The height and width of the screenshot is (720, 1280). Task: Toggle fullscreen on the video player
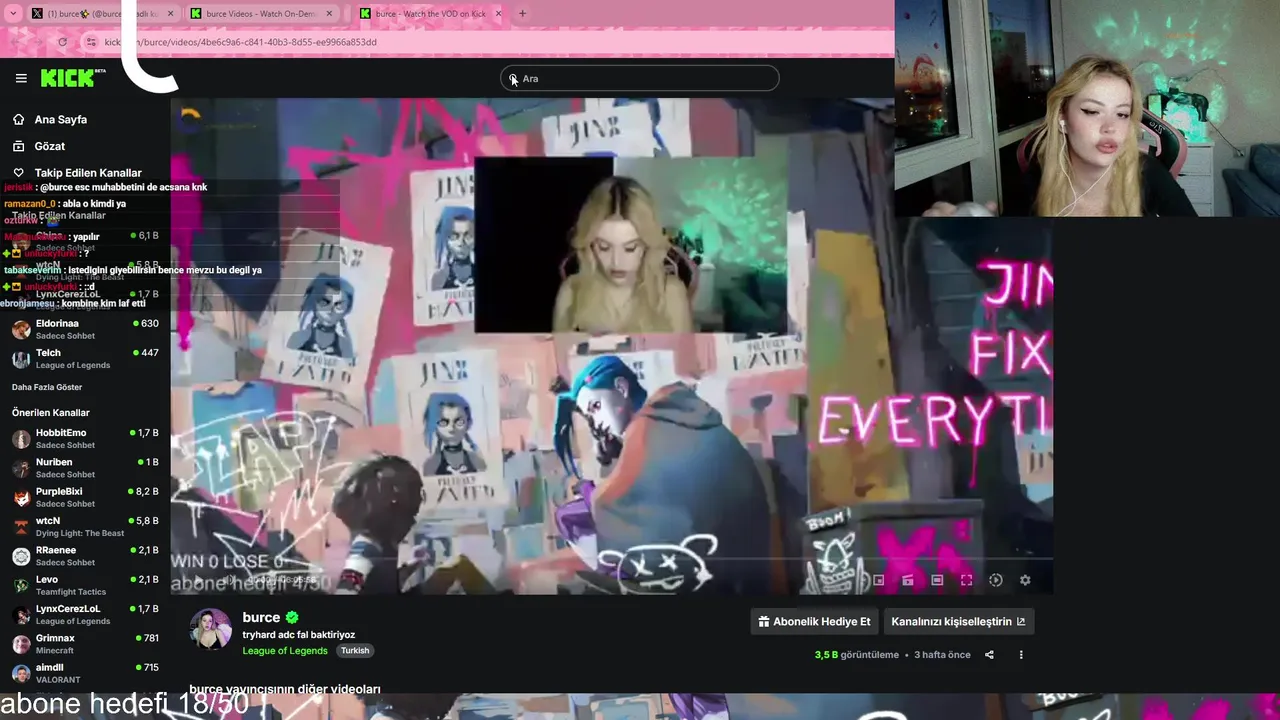966,580
